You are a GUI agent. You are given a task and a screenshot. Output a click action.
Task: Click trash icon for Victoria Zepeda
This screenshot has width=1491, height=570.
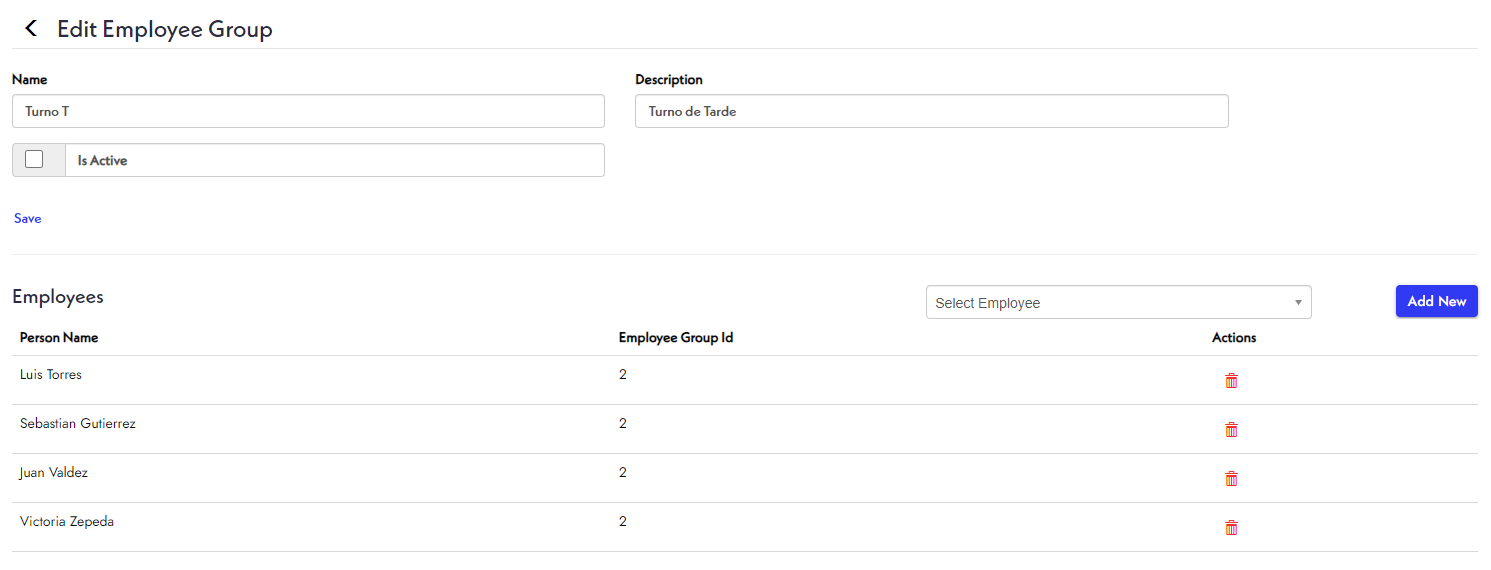coord(1231,528)
